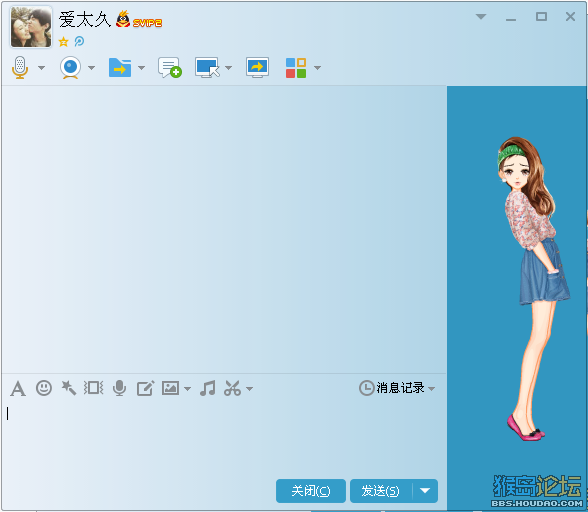Create discussion group with chat-plus icon
This screenshot has height=512, width=588.
click(170, 68)
